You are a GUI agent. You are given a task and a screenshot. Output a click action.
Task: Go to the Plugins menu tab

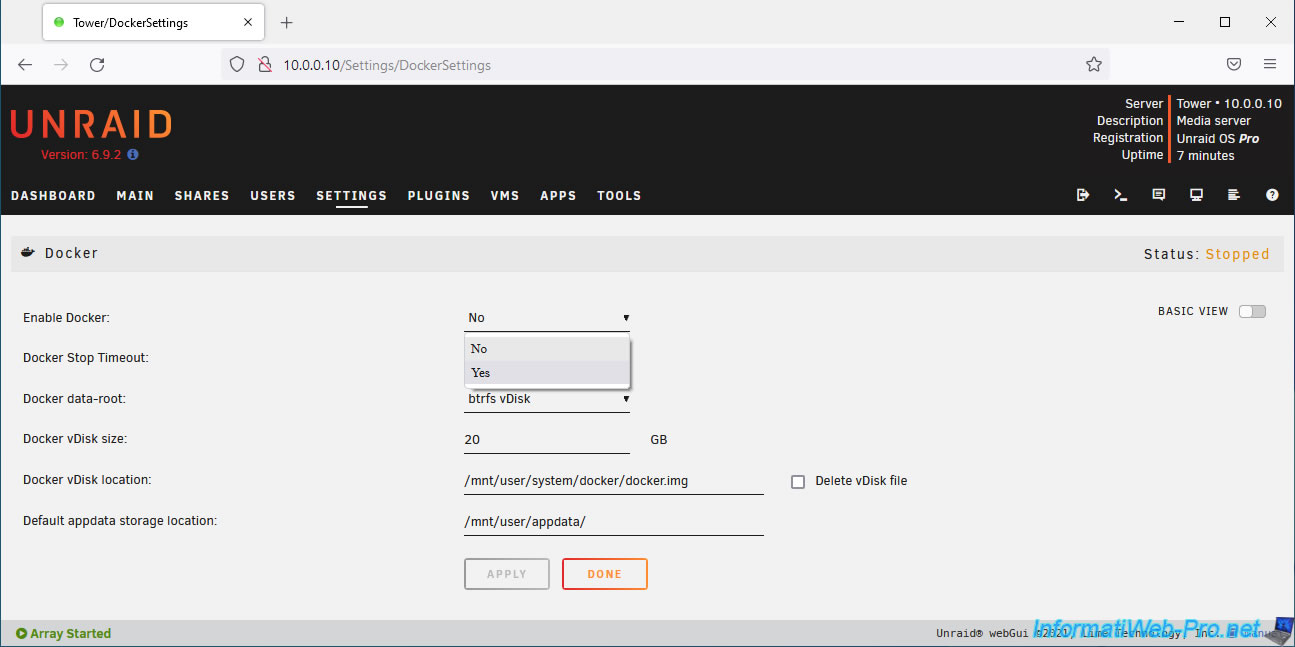pos(438,196)
